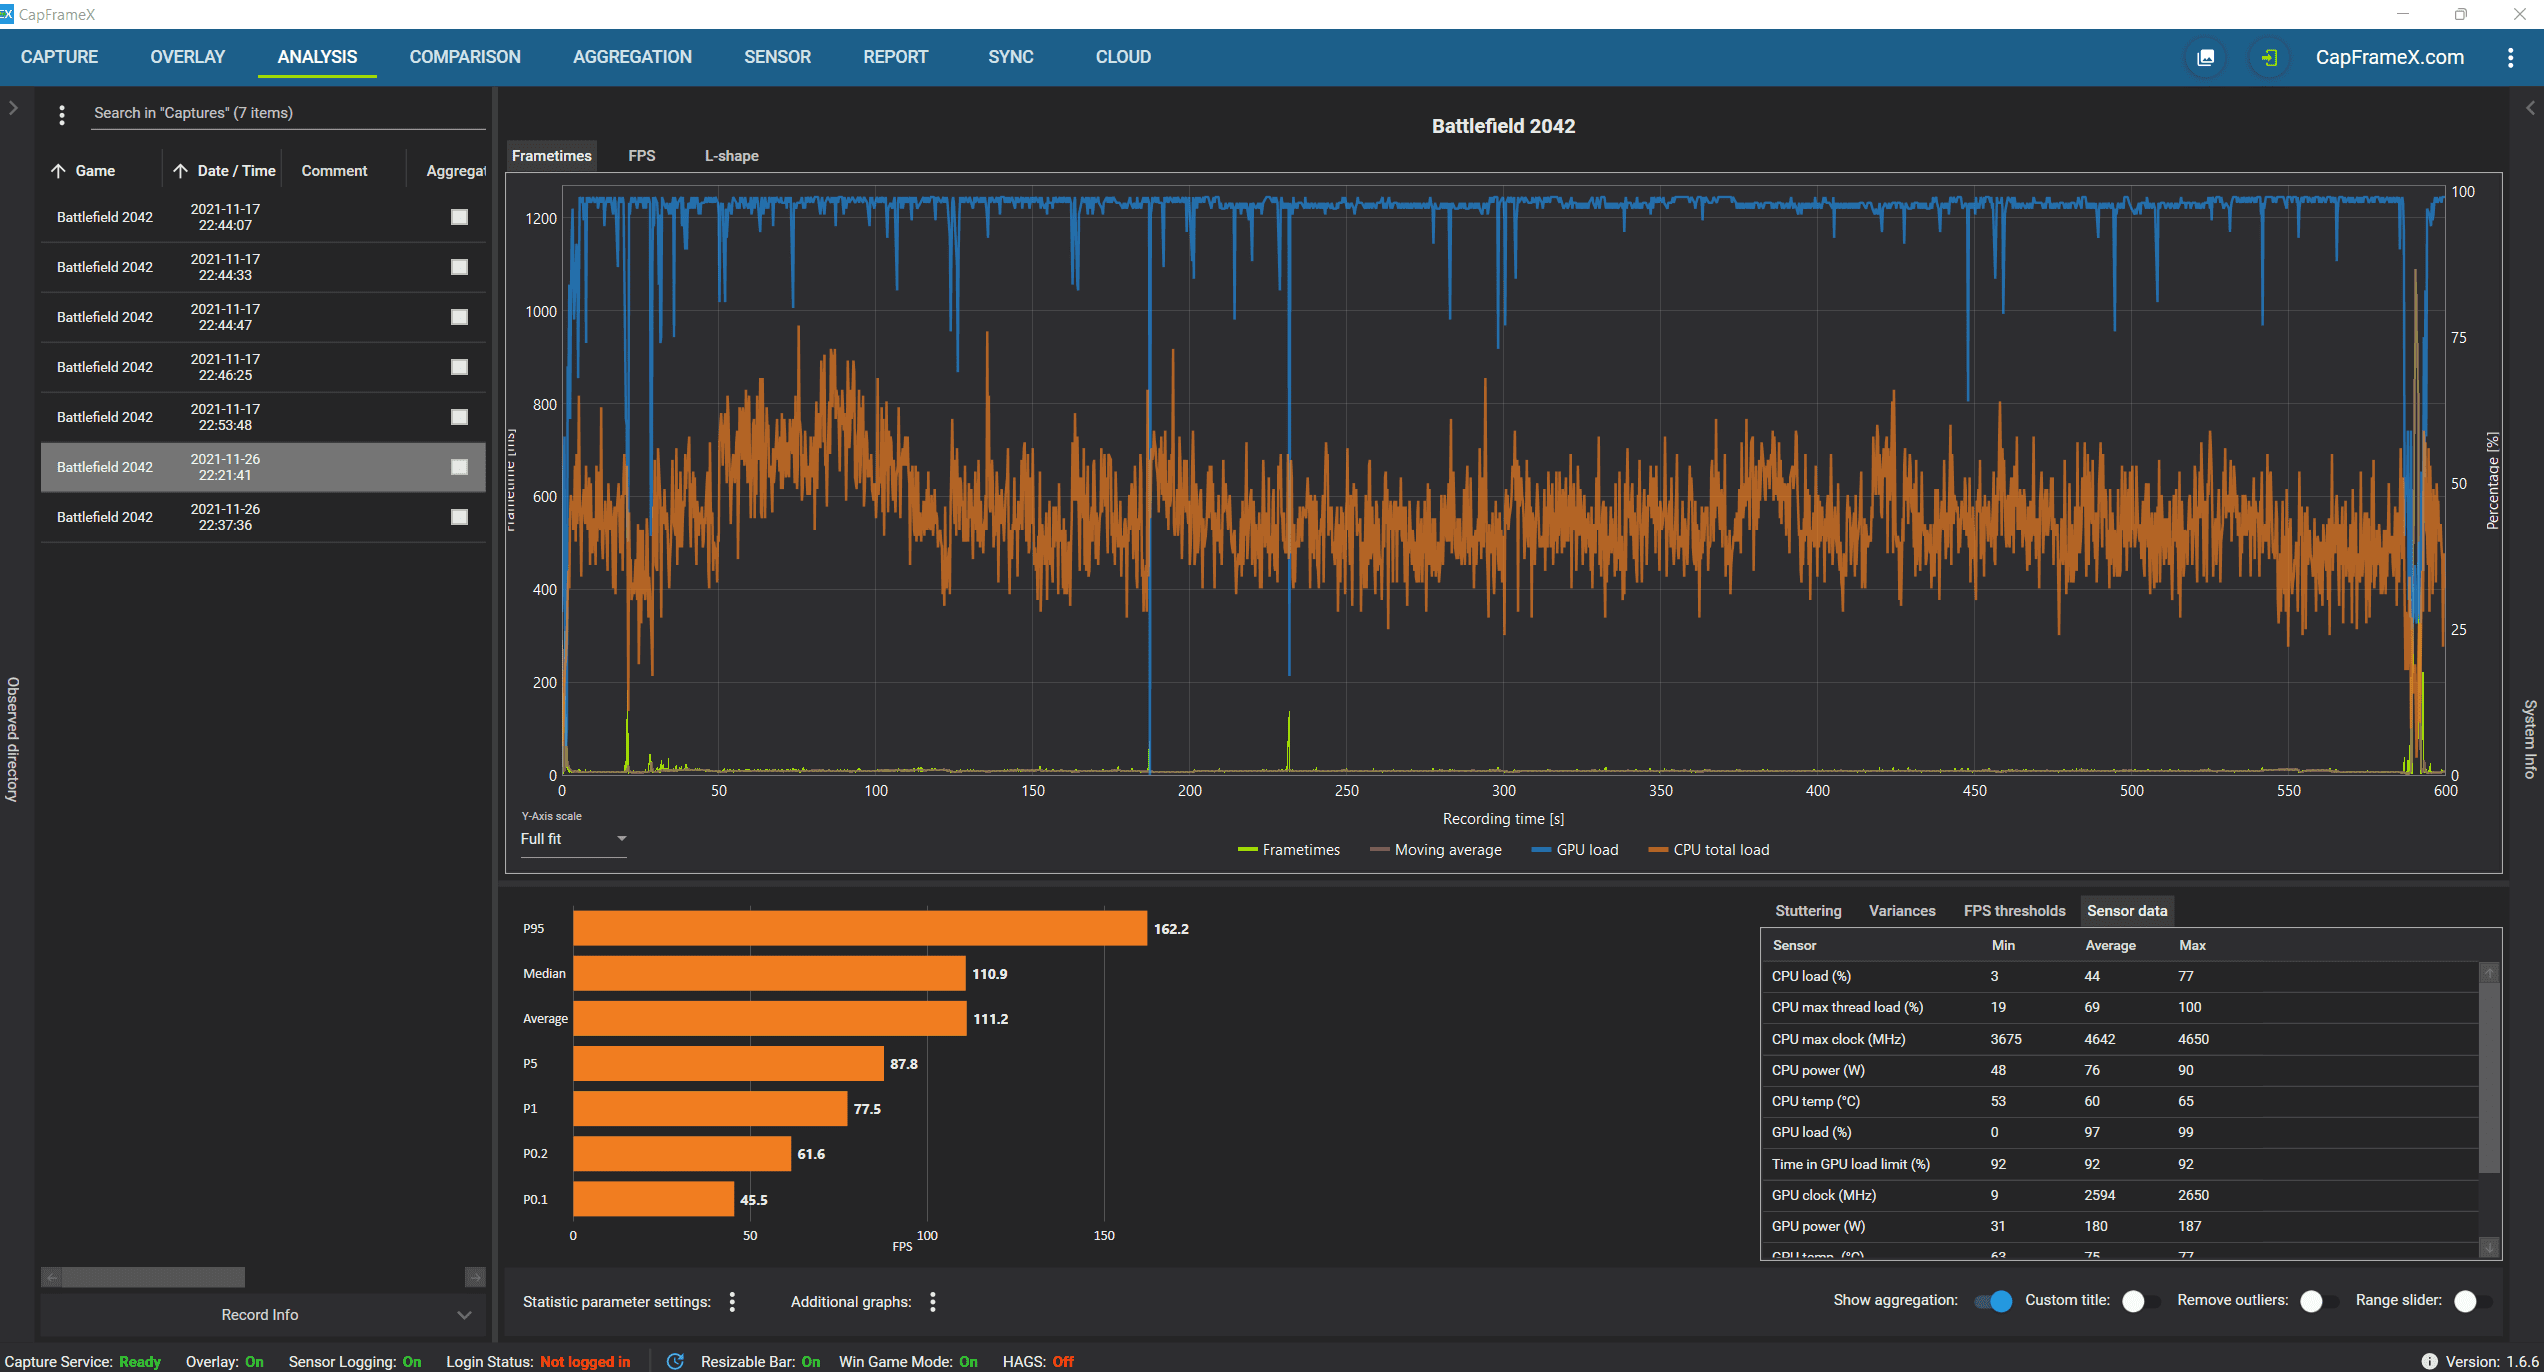Select the Sensor data tab
Screen dimensions: 2544x1372
pos(2127,911)
